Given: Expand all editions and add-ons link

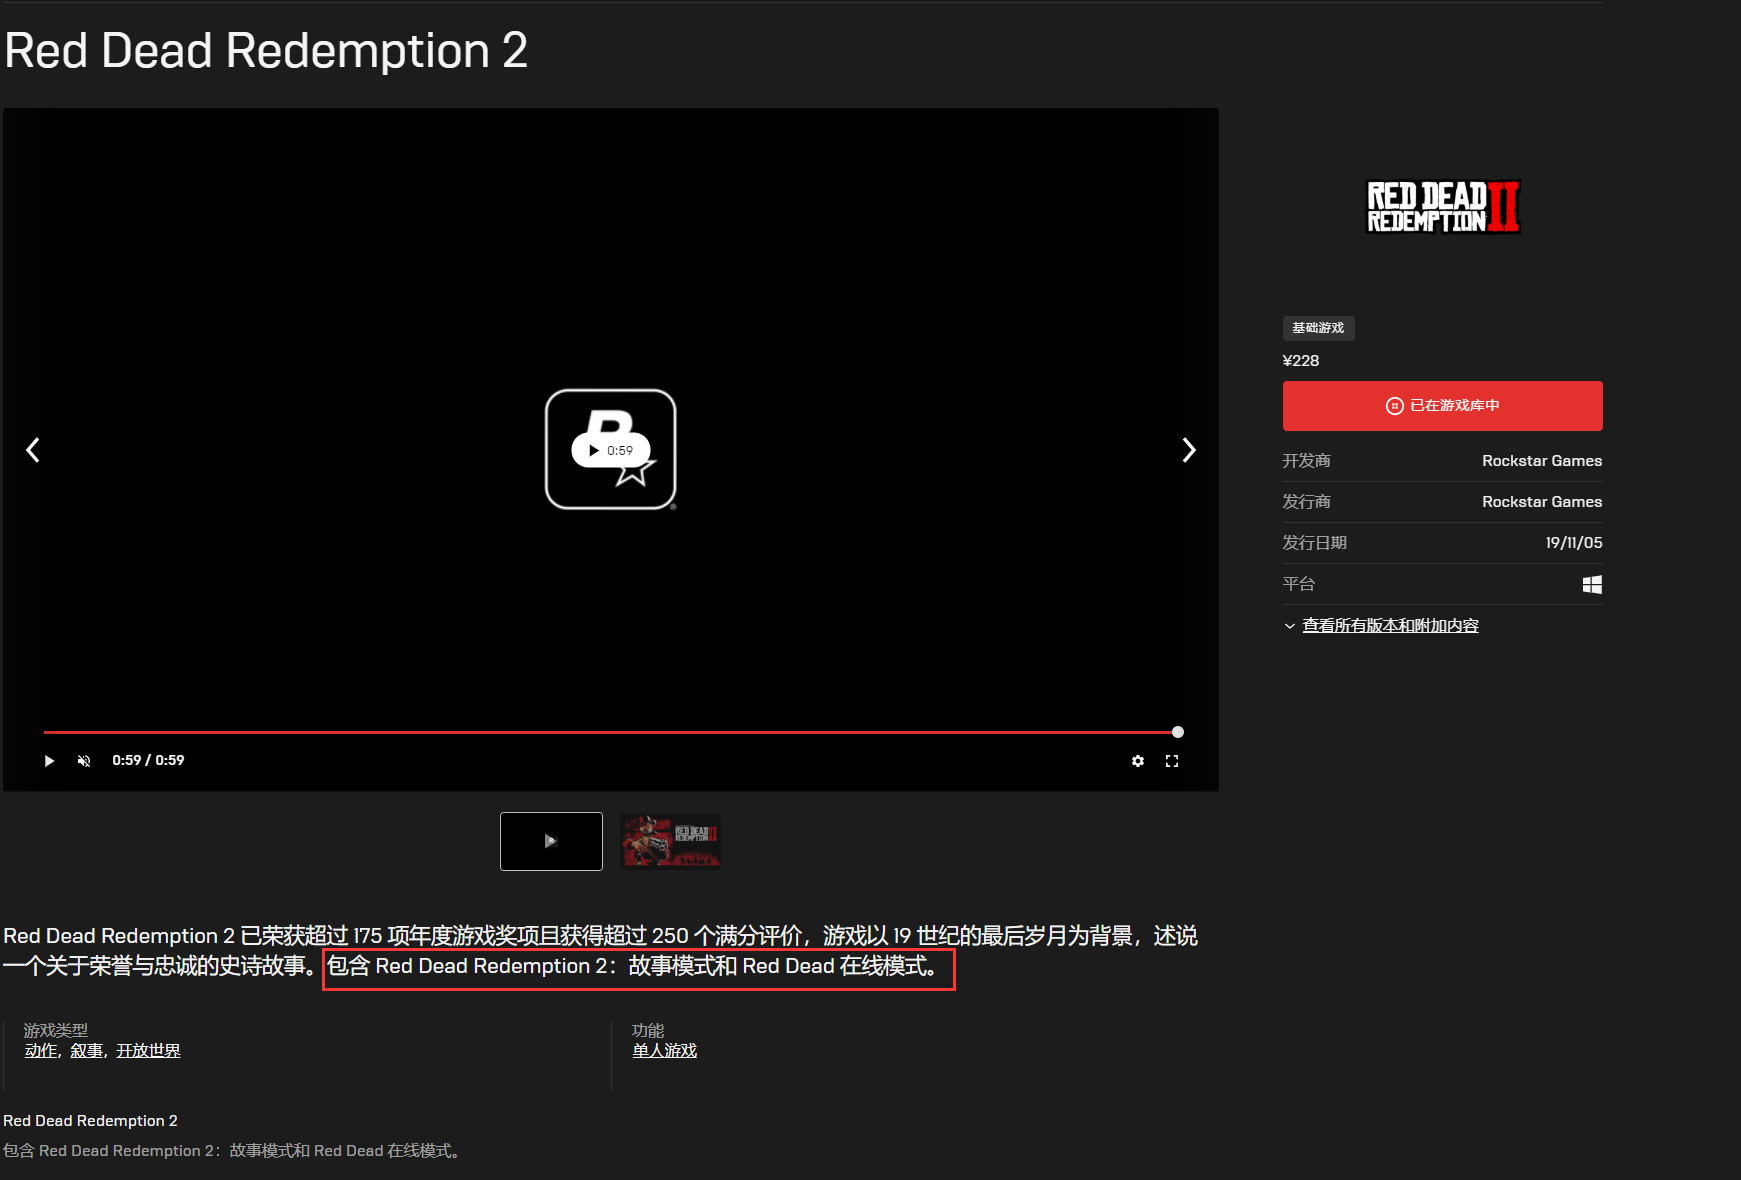Looking at the screenshot, I should click(x=1390, y=626).
